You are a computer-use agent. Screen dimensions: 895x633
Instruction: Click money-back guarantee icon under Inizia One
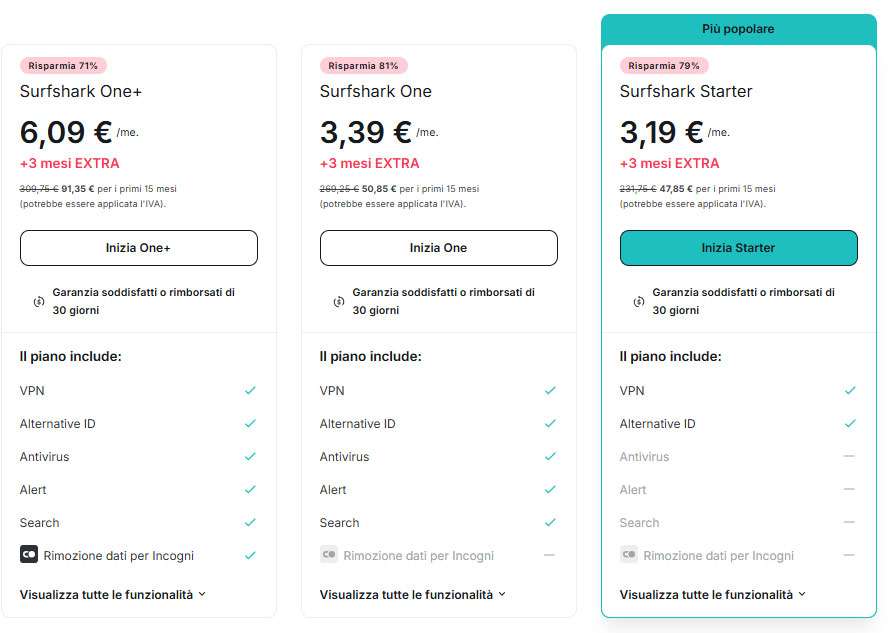pos(338,301)
